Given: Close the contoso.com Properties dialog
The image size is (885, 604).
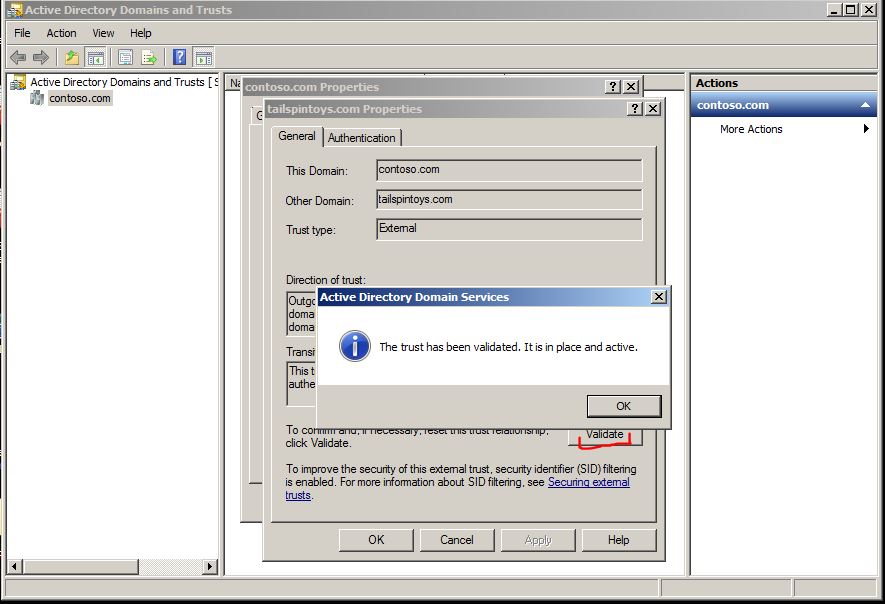Looking at the screenshot, I should click(x=631, y=86).
